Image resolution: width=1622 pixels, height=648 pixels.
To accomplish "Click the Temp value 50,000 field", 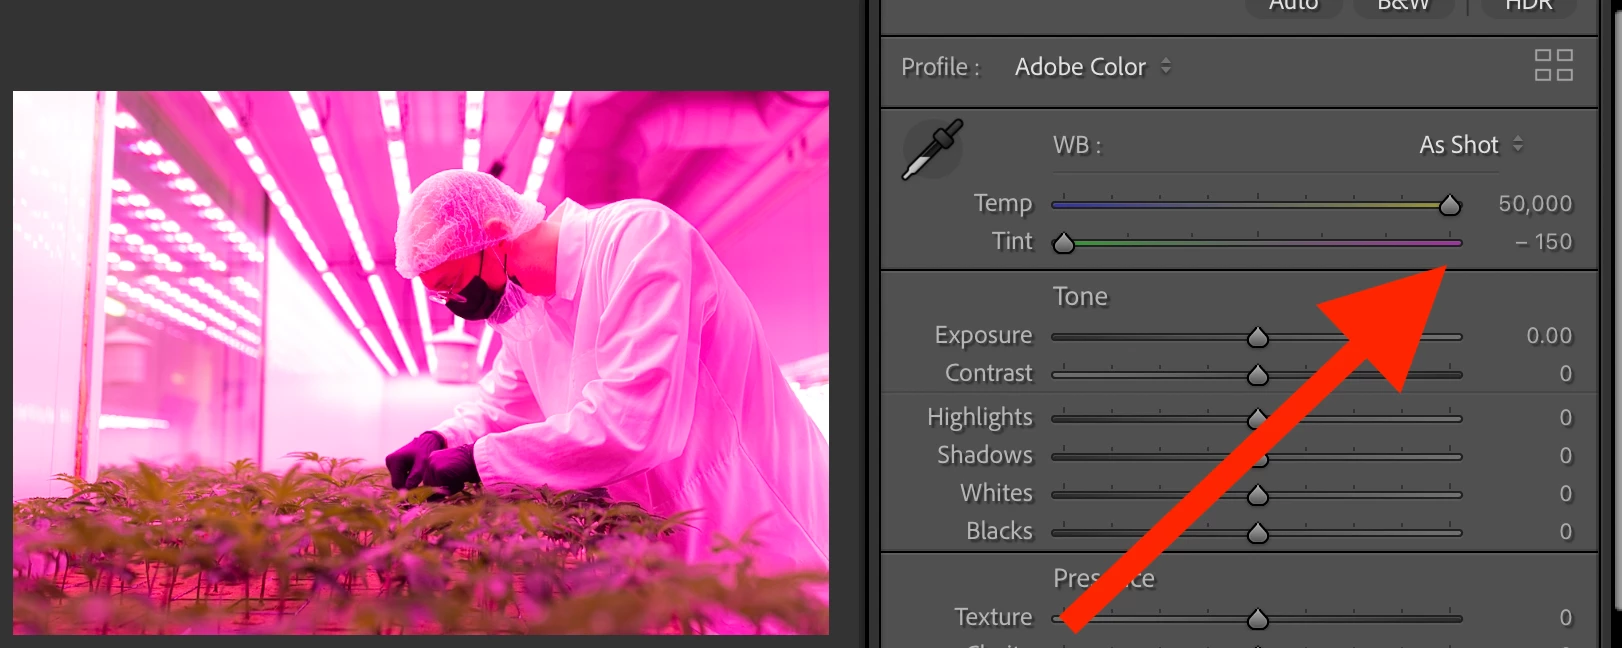I will point(1535,204).
